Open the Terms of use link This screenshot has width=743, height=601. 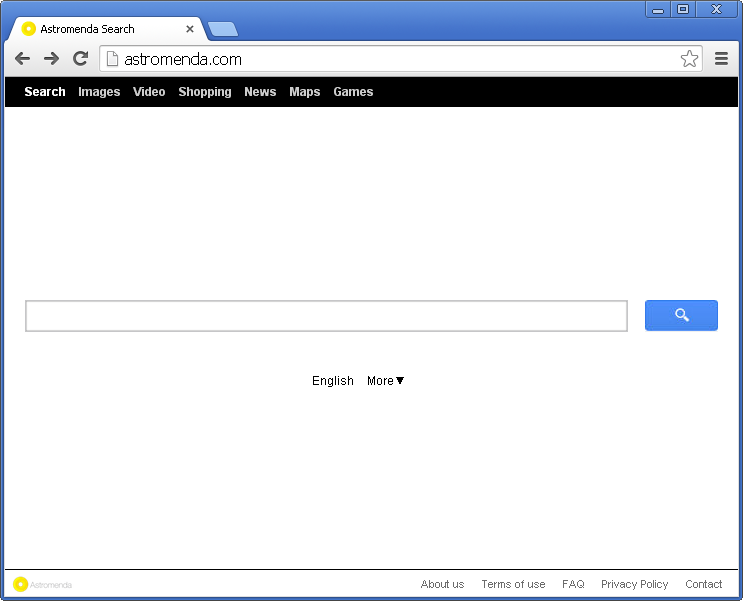[513, 584]
